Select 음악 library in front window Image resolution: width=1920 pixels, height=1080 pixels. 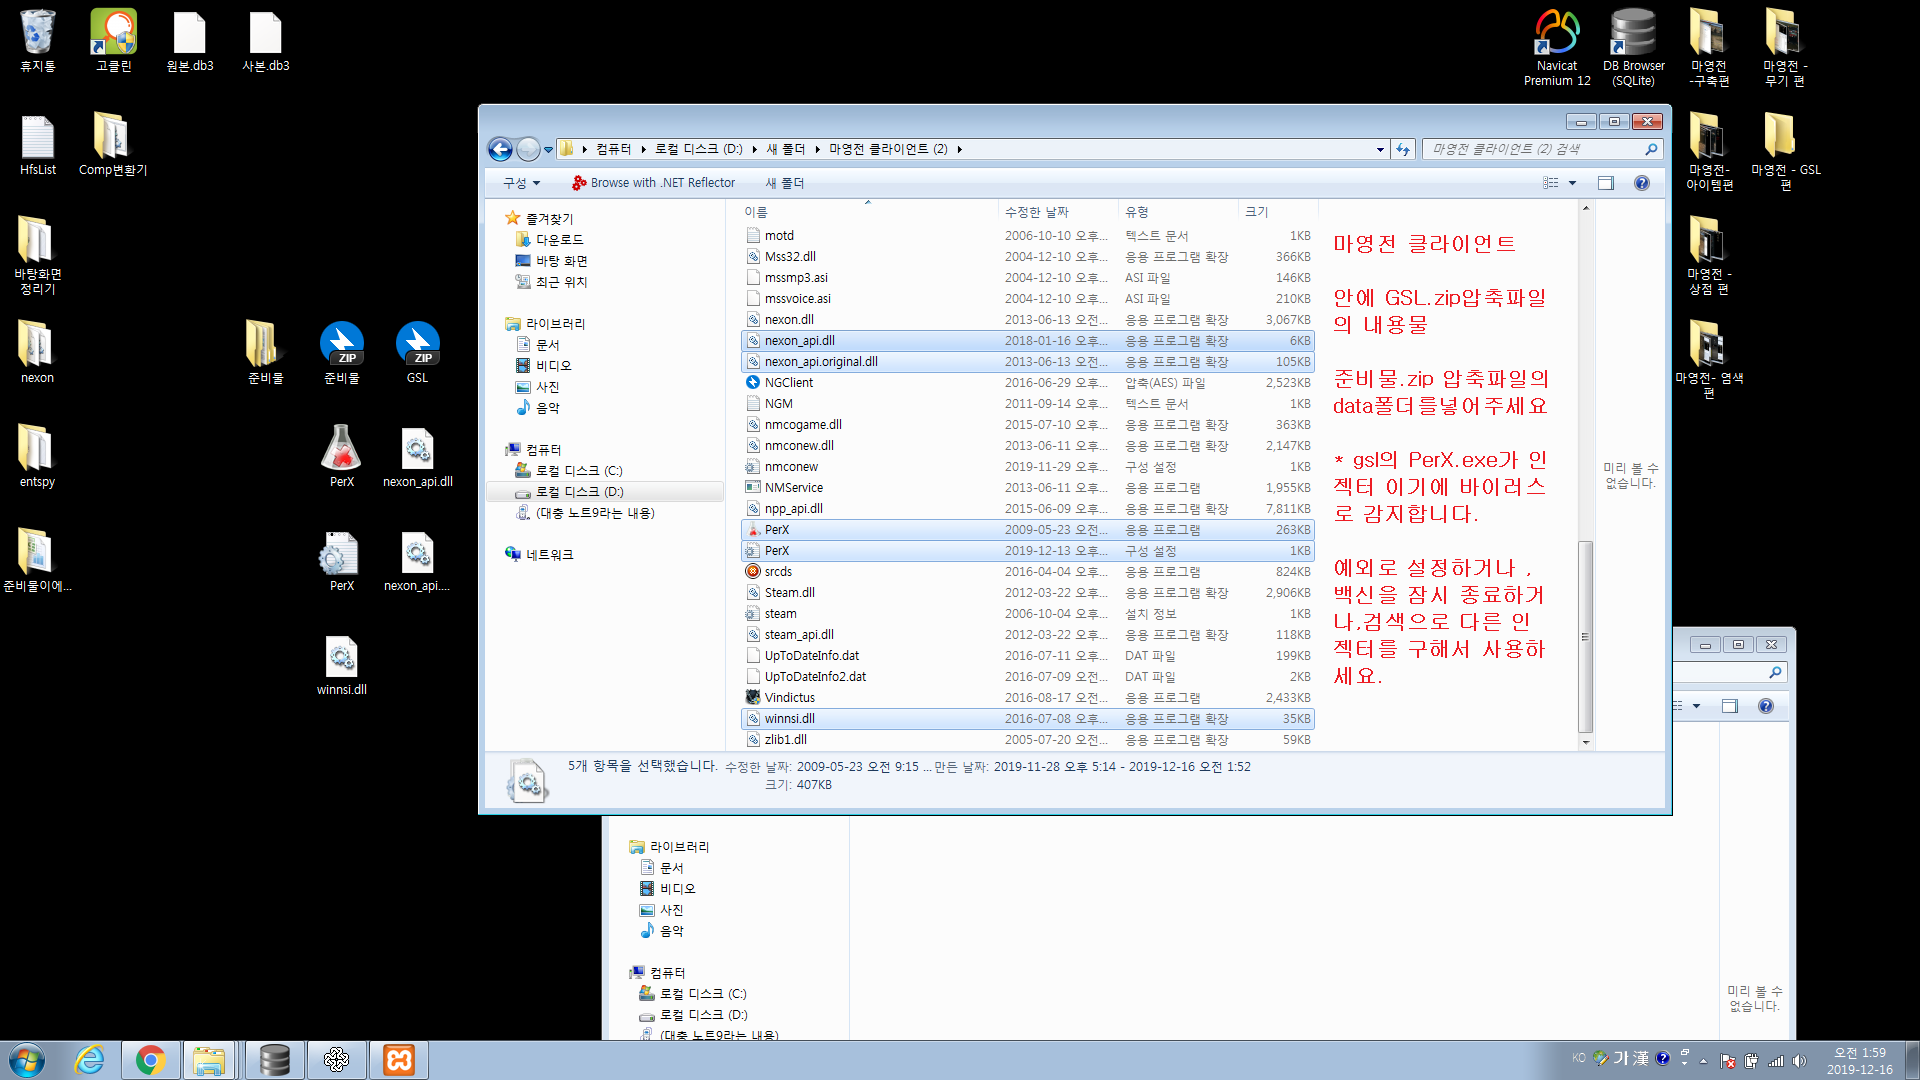(x=547, y=408)
